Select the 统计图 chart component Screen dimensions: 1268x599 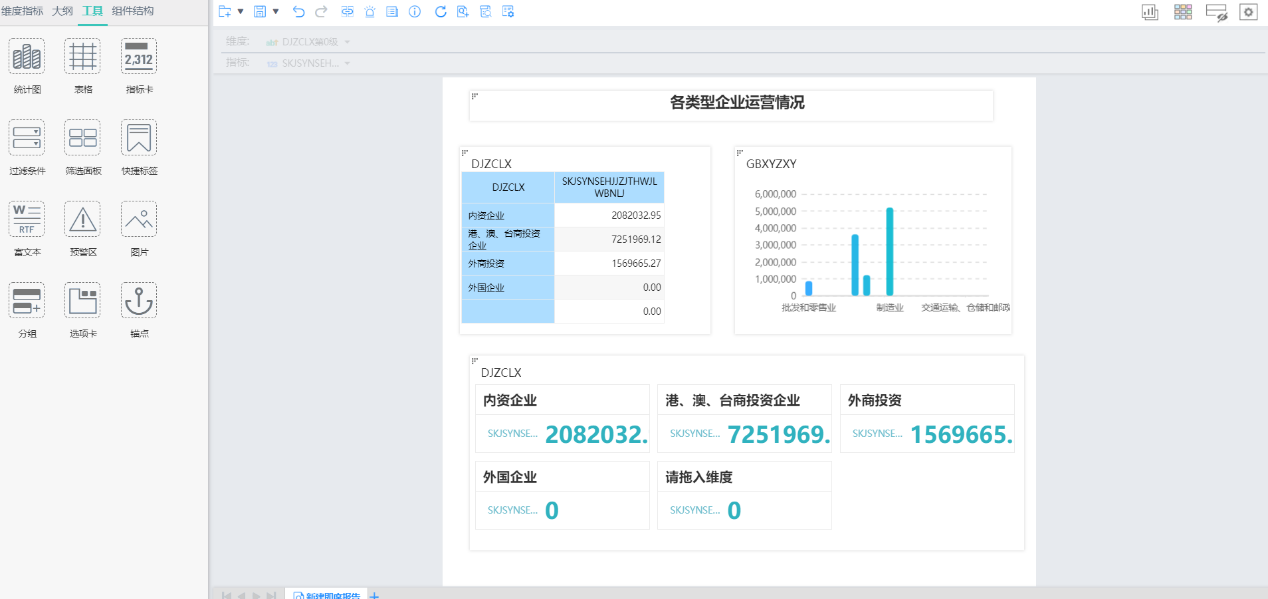[27, 57]
